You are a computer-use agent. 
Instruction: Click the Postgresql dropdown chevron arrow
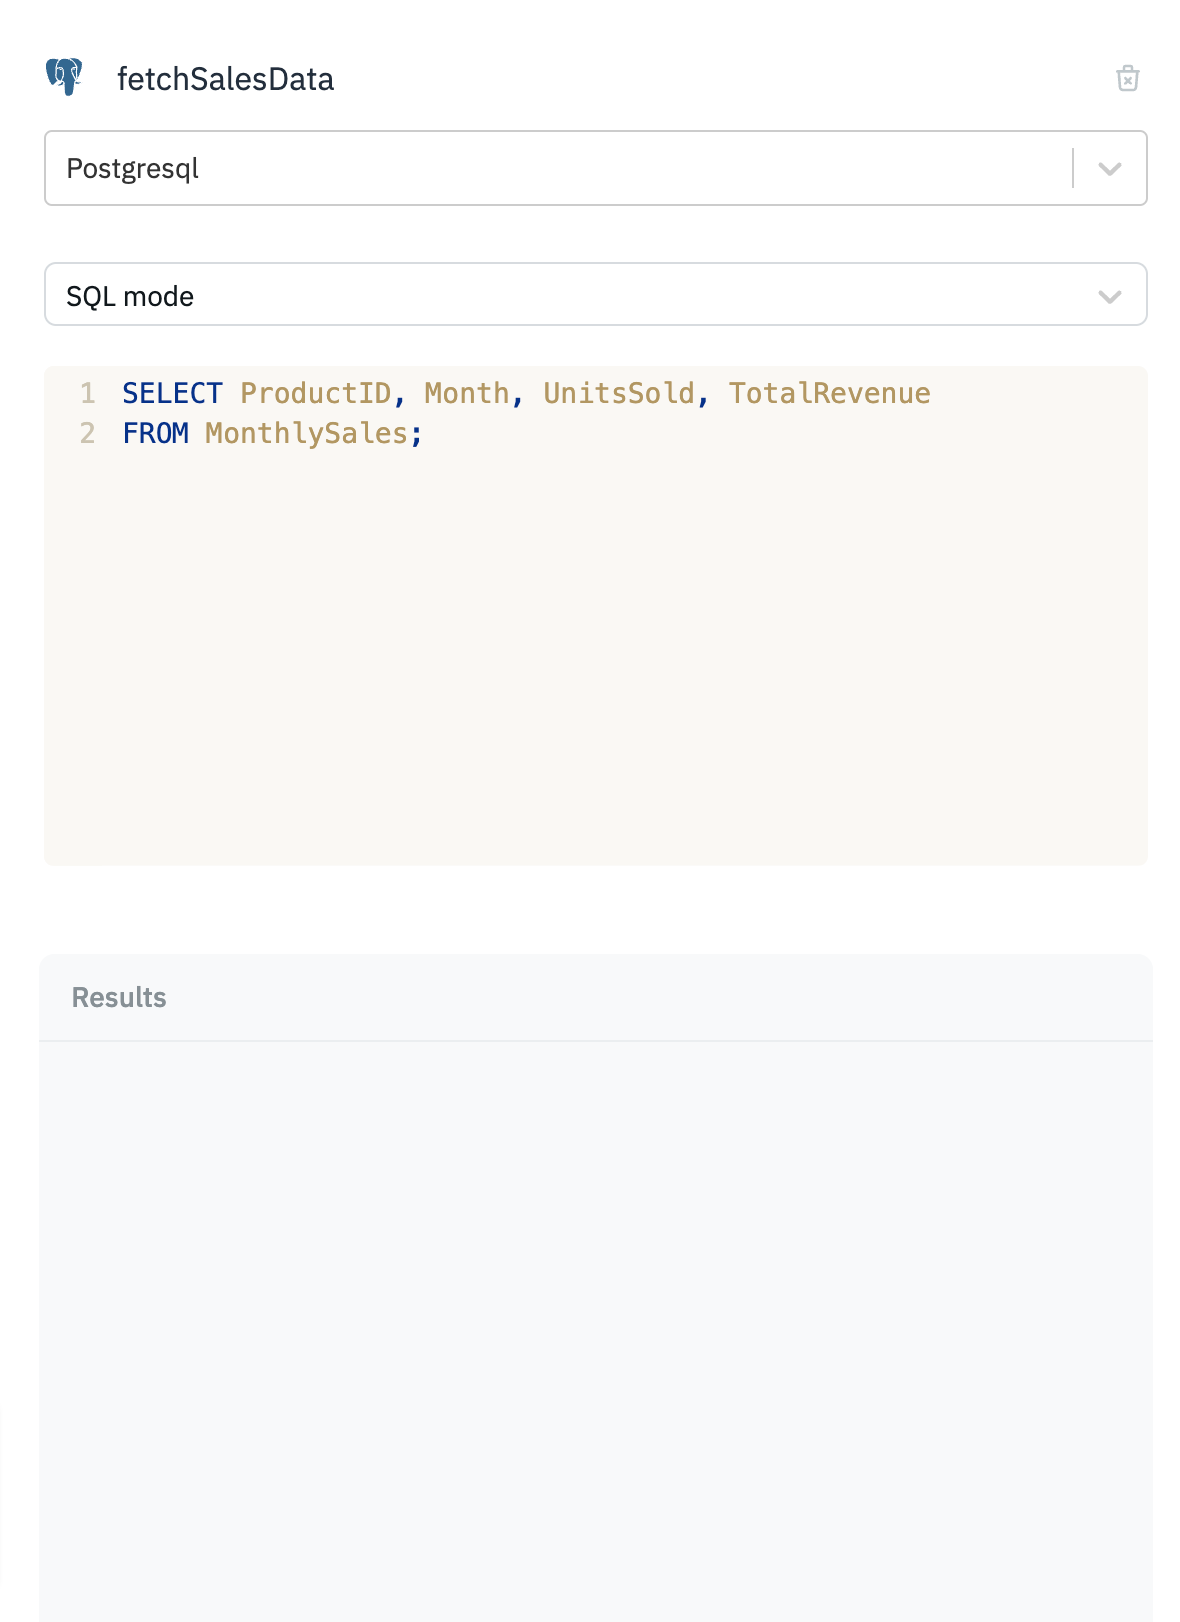1109,169
